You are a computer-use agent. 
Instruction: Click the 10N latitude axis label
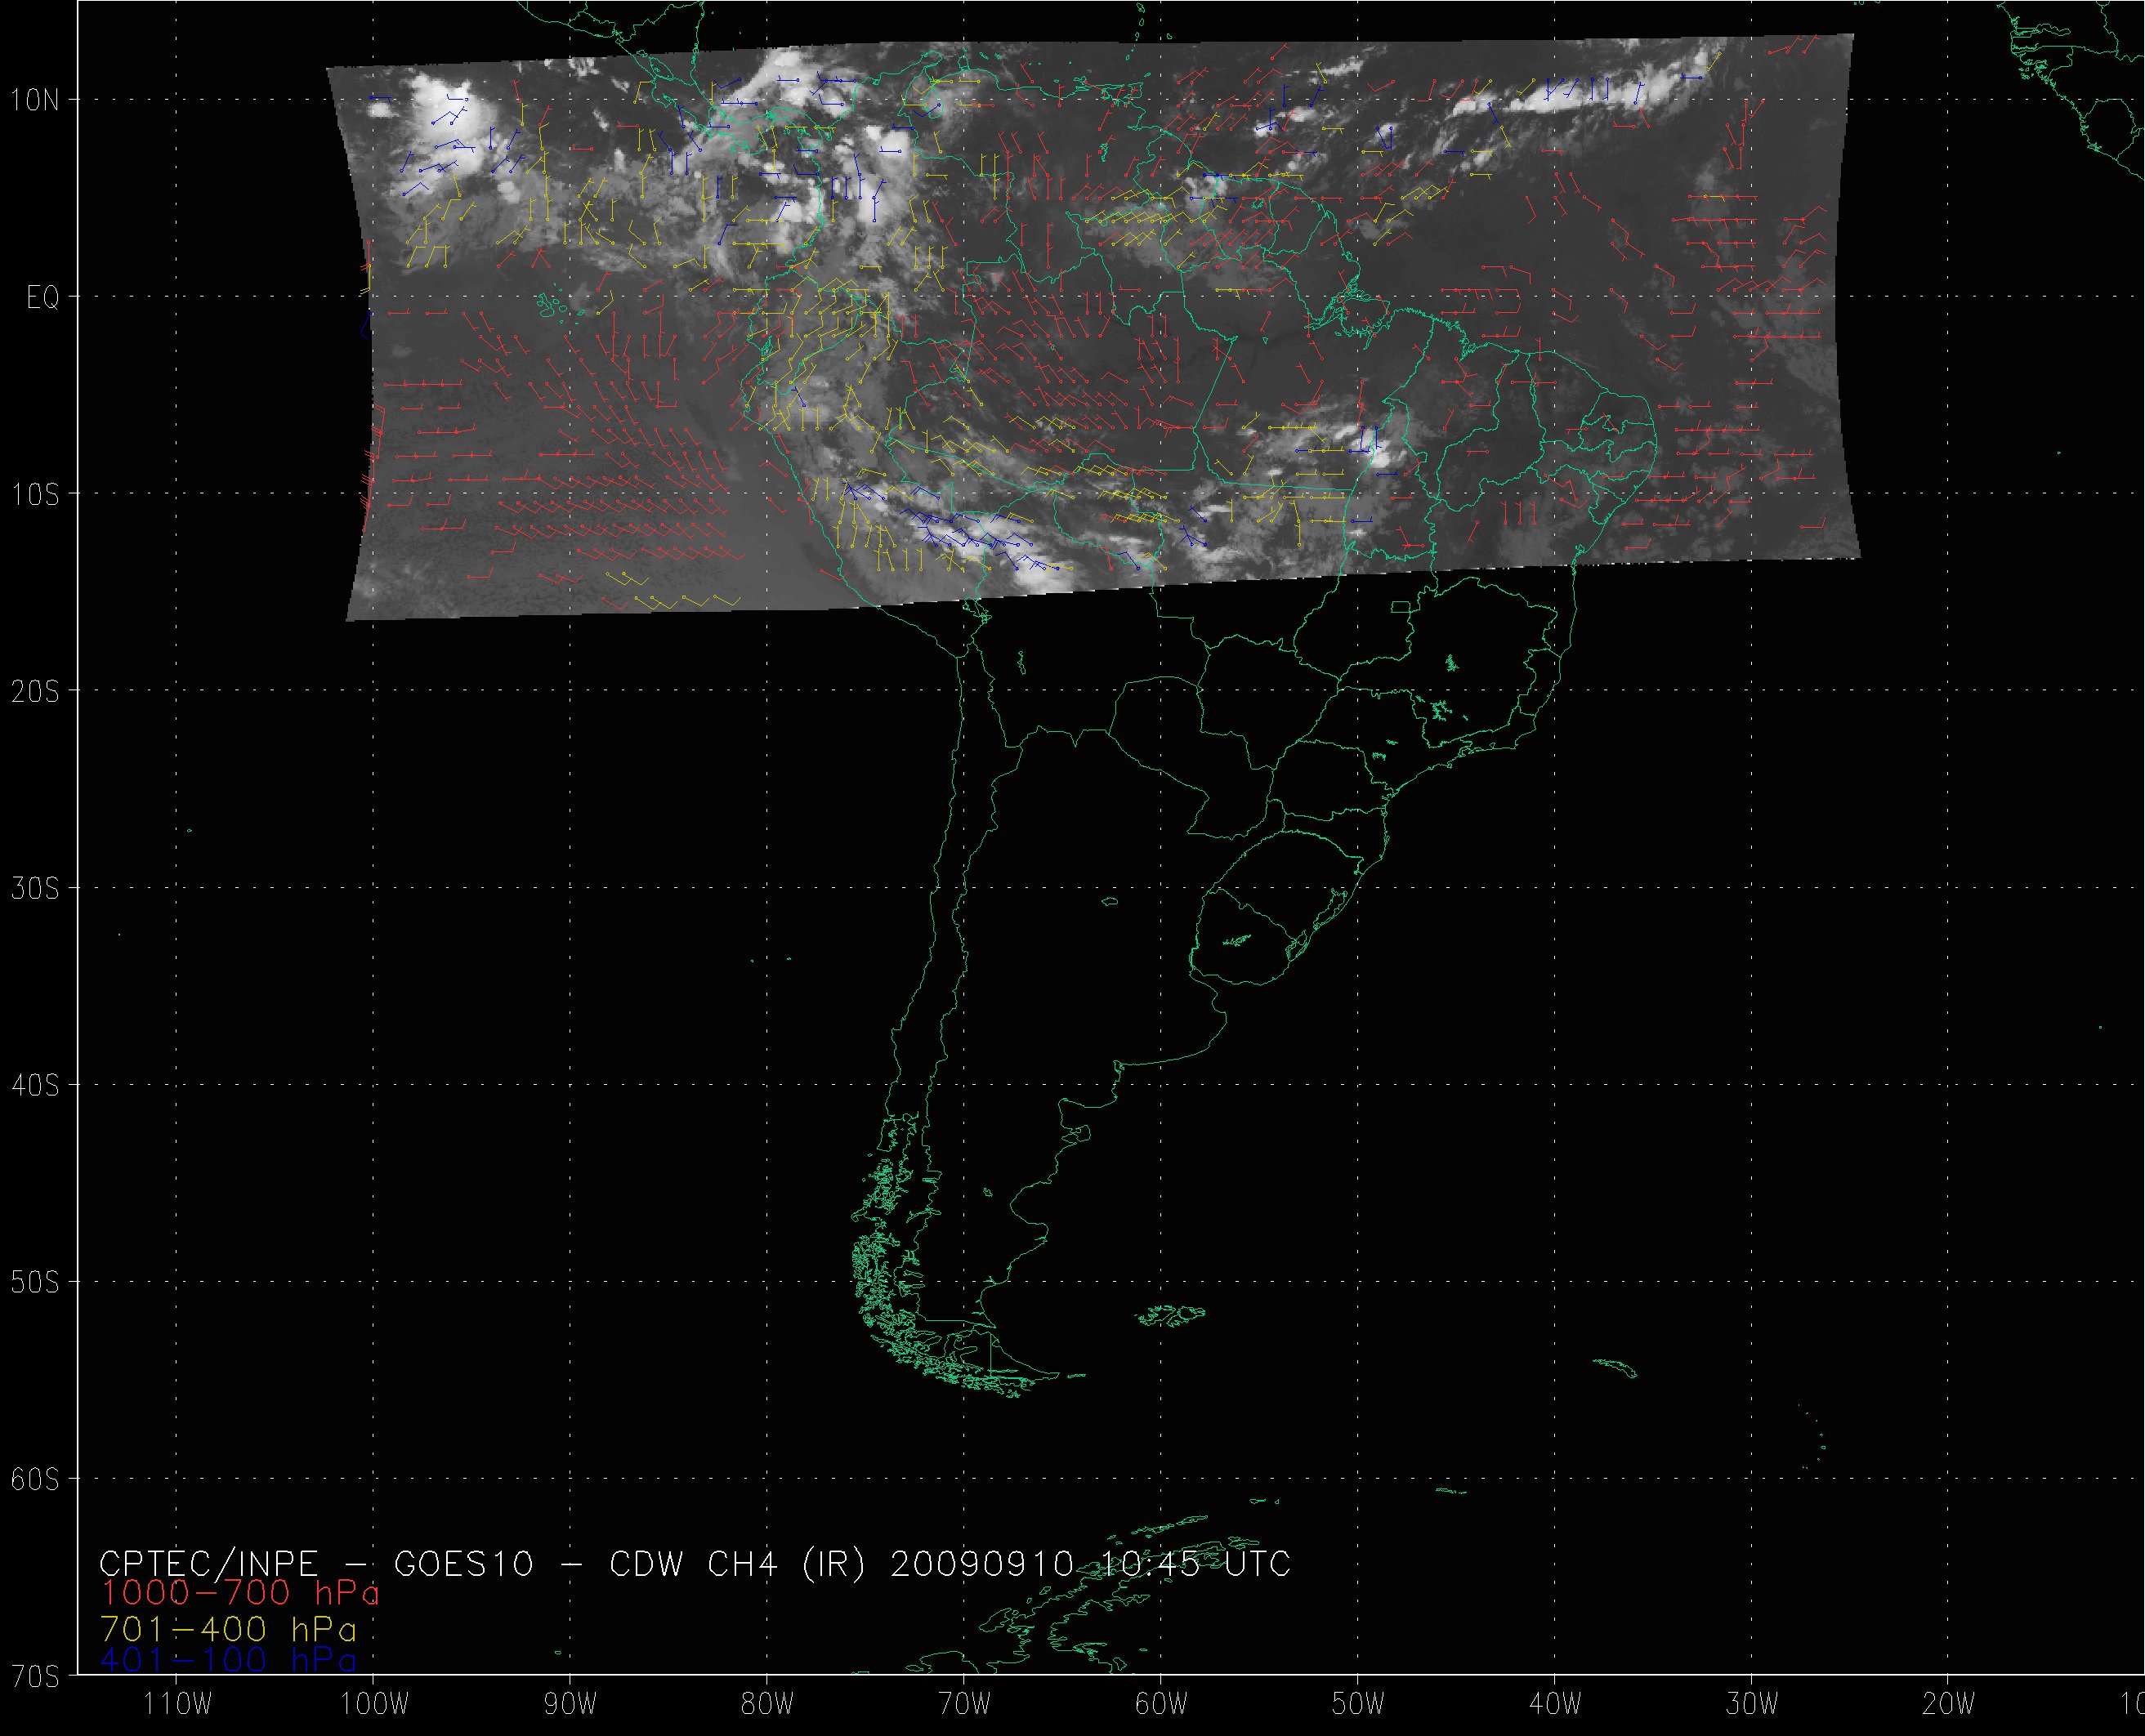[35, 100]
